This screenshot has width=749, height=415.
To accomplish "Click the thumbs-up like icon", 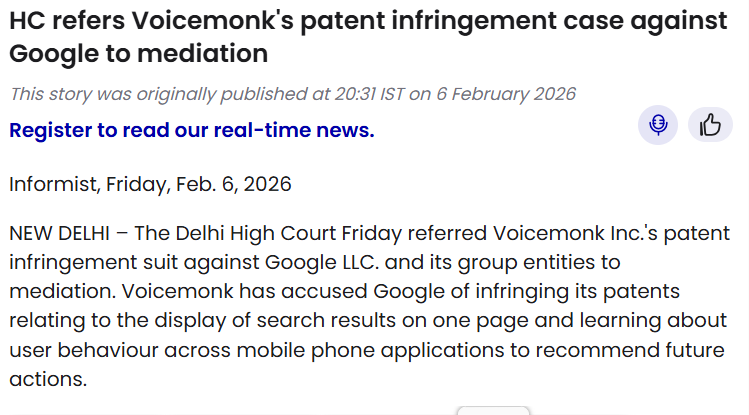I will [710, 125].
